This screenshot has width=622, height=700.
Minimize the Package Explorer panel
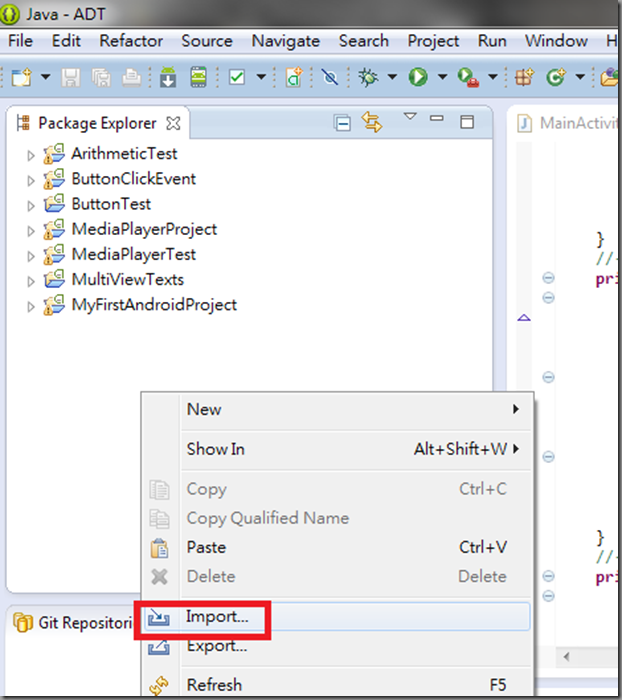pos(437,118)
